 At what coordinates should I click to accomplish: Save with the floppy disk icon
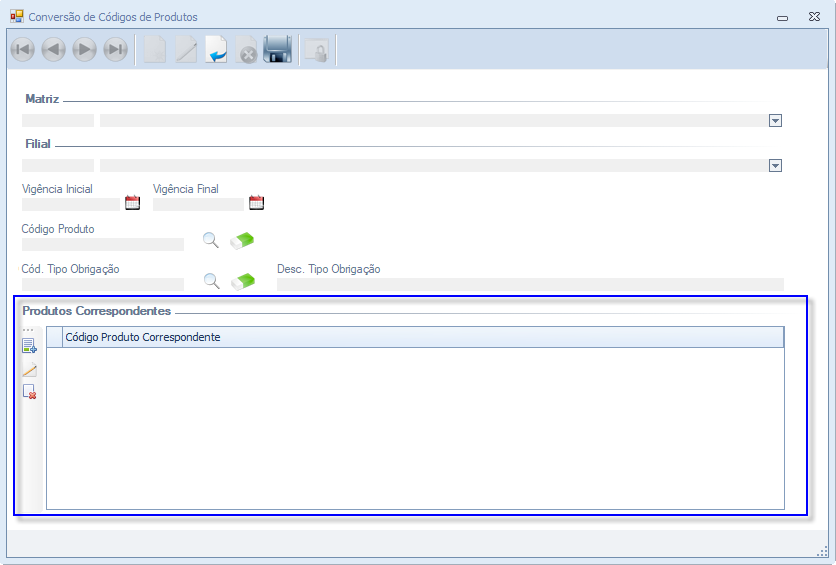coord(277,50)
